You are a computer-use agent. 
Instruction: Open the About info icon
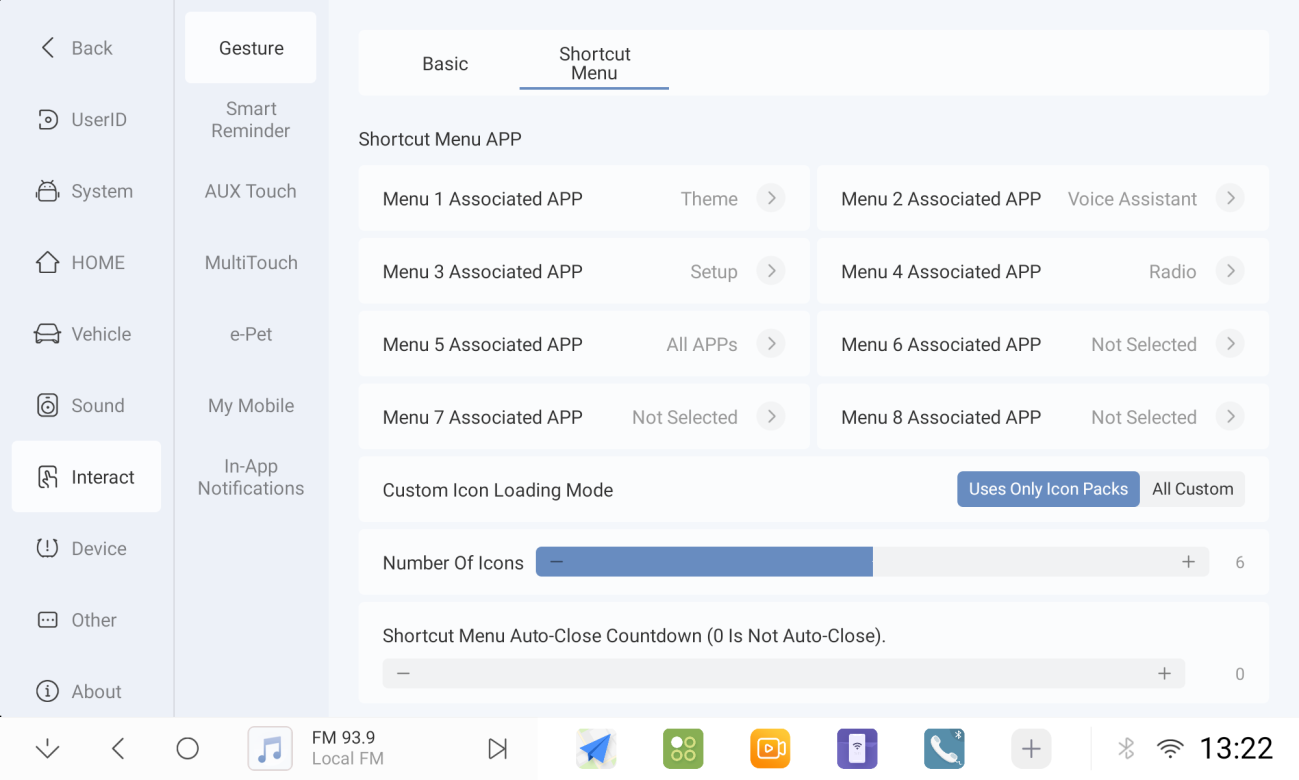pyautogui.click(x=47, y=692)
